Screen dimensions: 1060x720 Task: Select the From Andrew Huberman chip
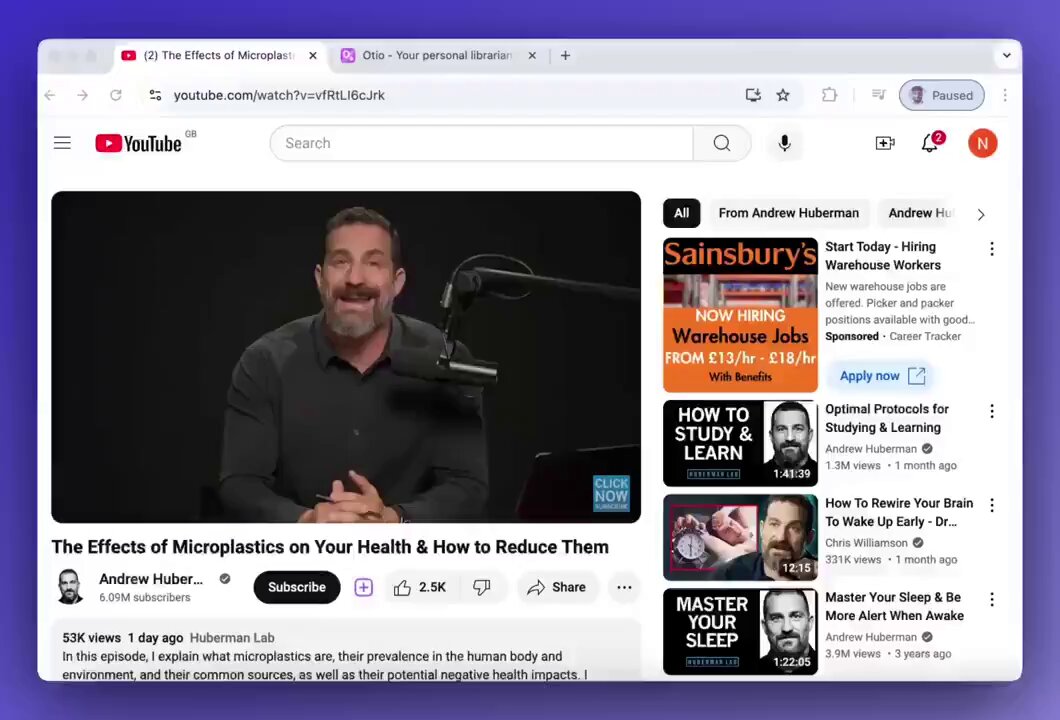point(788,213)
